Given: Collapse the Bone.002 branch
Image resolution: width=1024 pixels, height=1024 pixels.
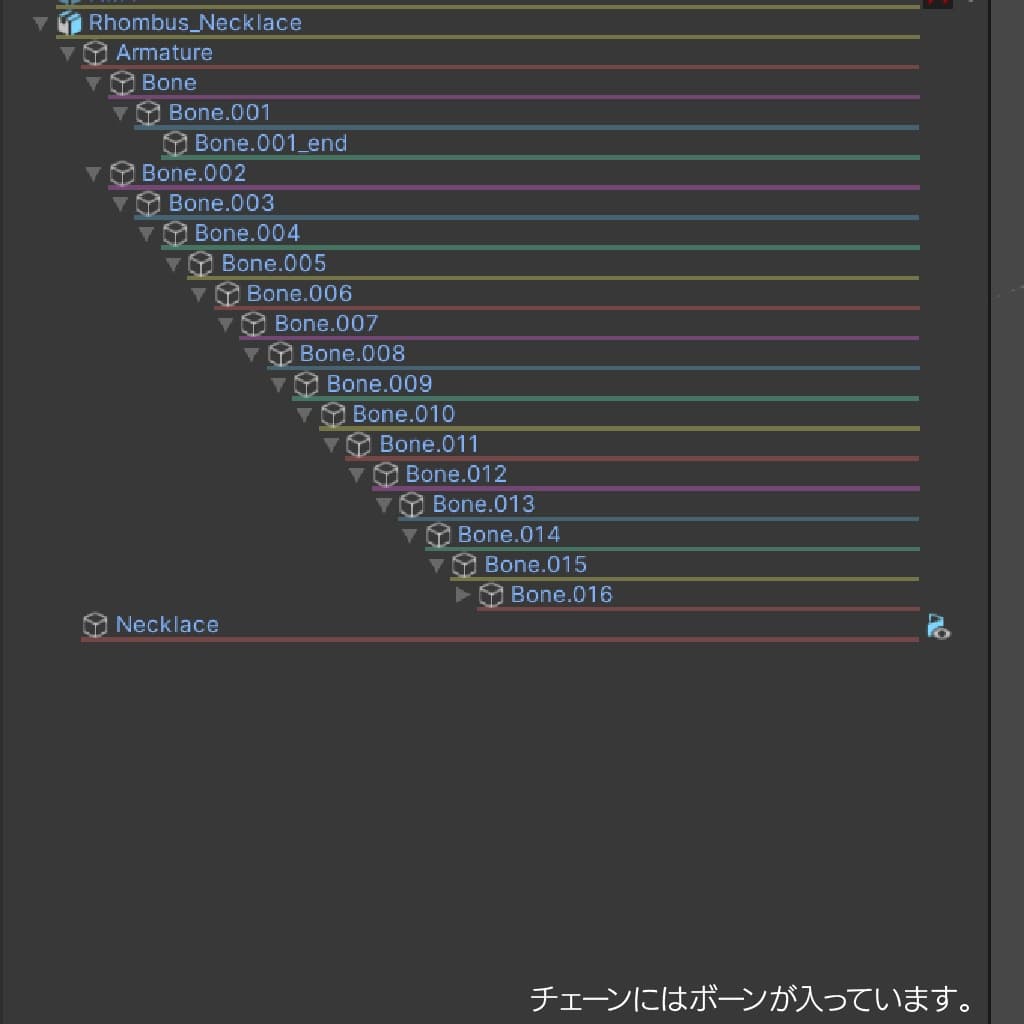Looking at the screenshot, I should coord(93,173).
